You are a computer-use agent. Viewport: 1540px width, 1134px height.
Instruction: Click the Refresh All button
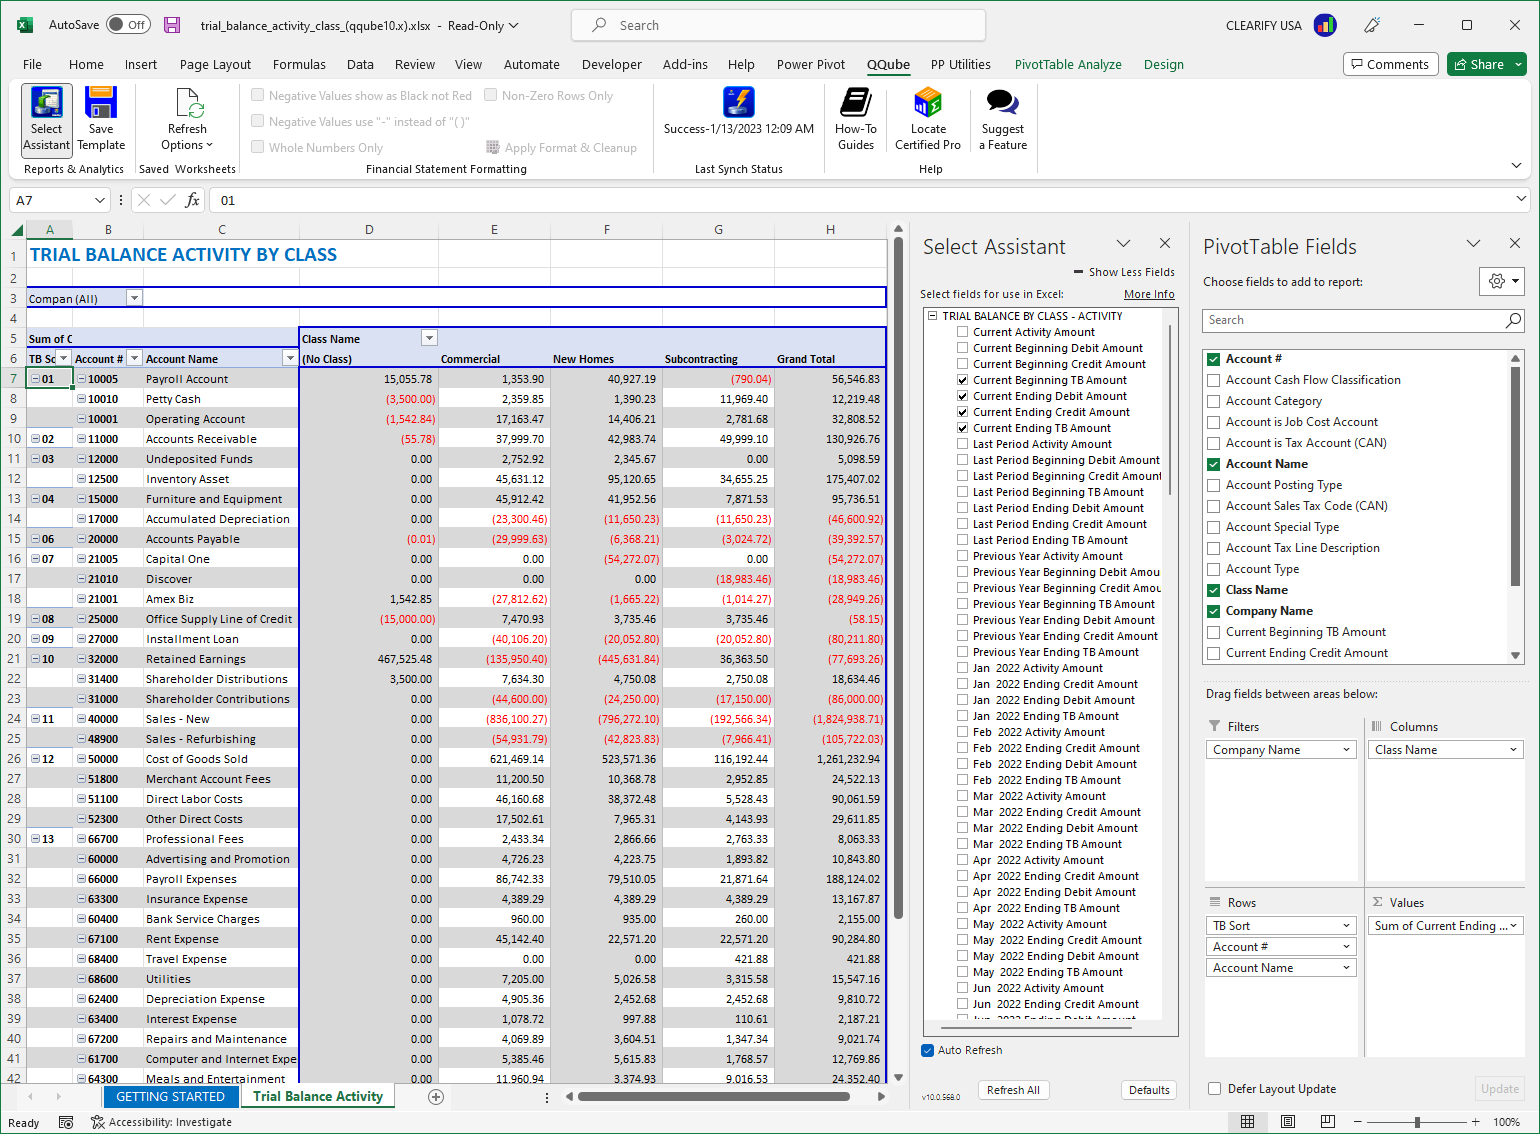(x=1013, y=1090)
